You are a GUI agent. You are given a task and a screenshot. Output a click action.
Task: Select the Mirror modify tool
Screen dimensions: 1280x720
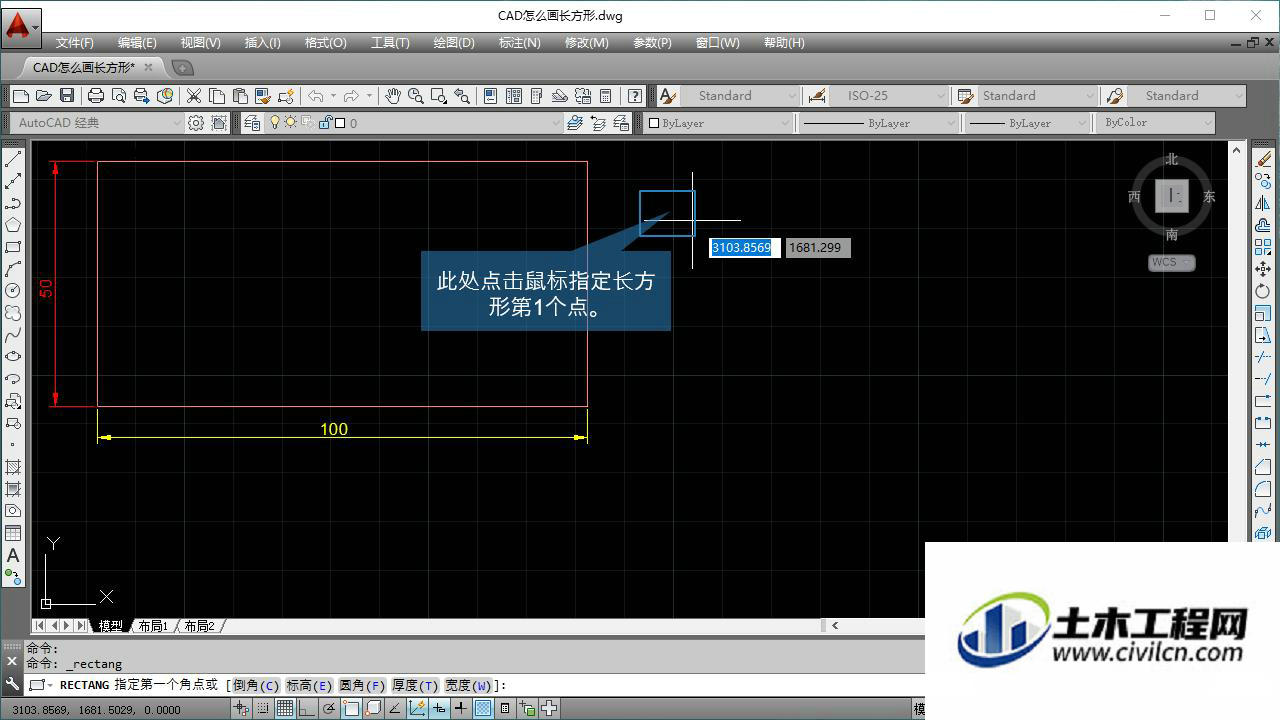tap(1264, 203)
